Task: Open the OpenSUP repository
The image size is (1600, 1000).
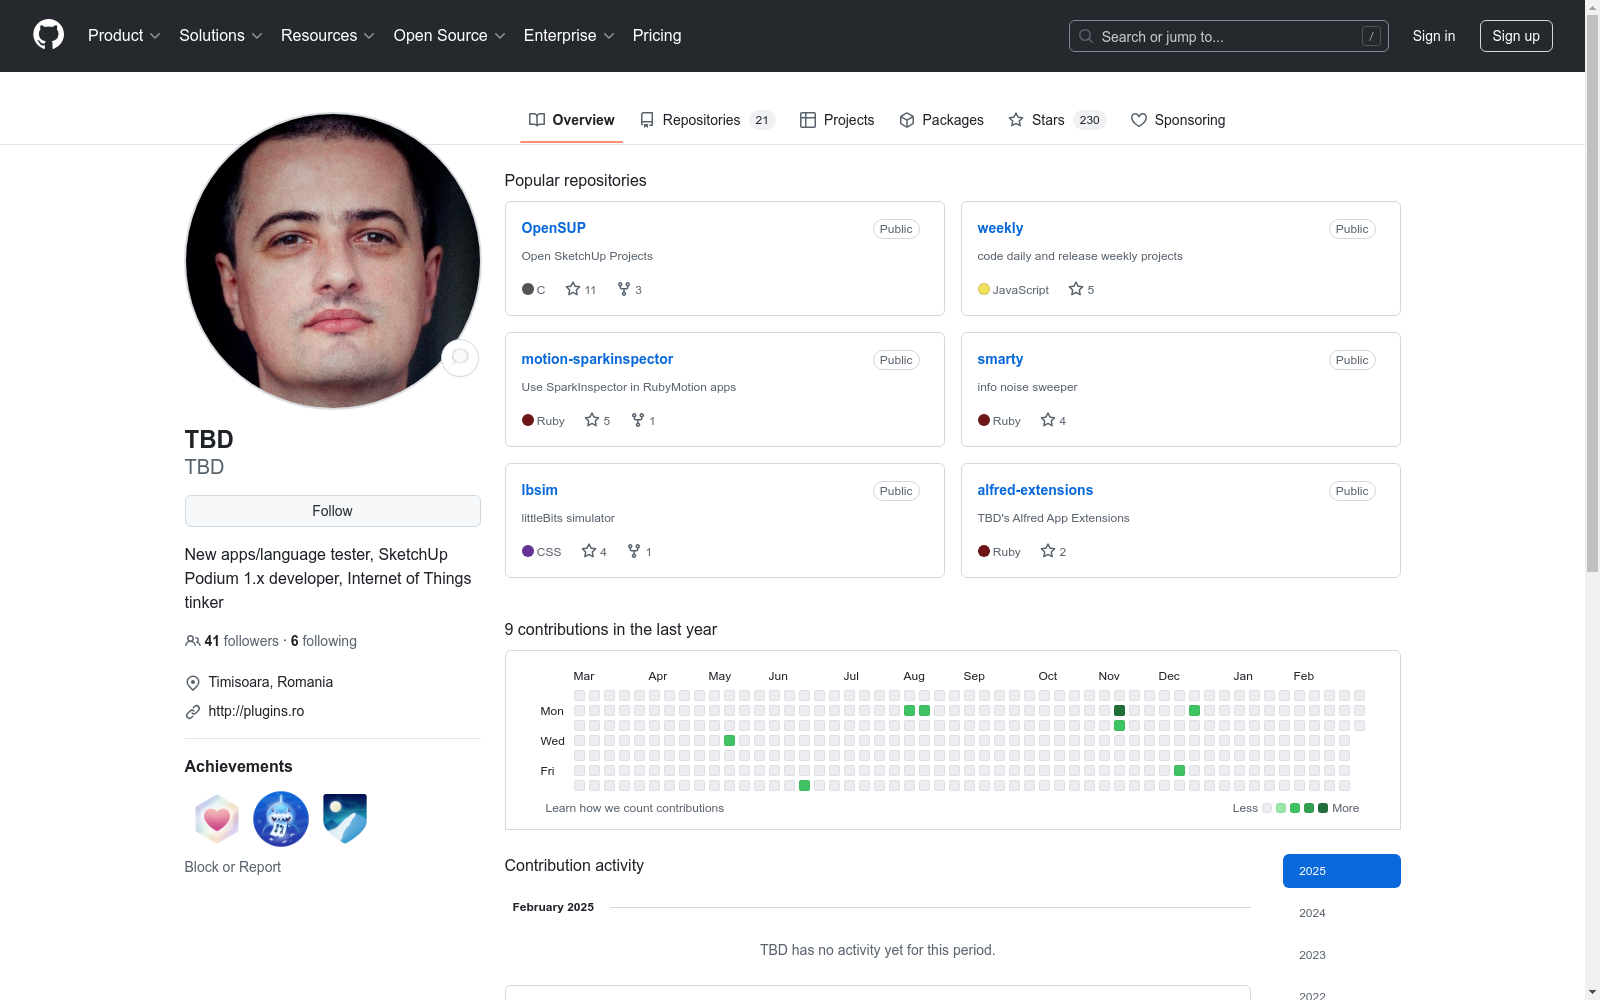Action: point(553,228)
